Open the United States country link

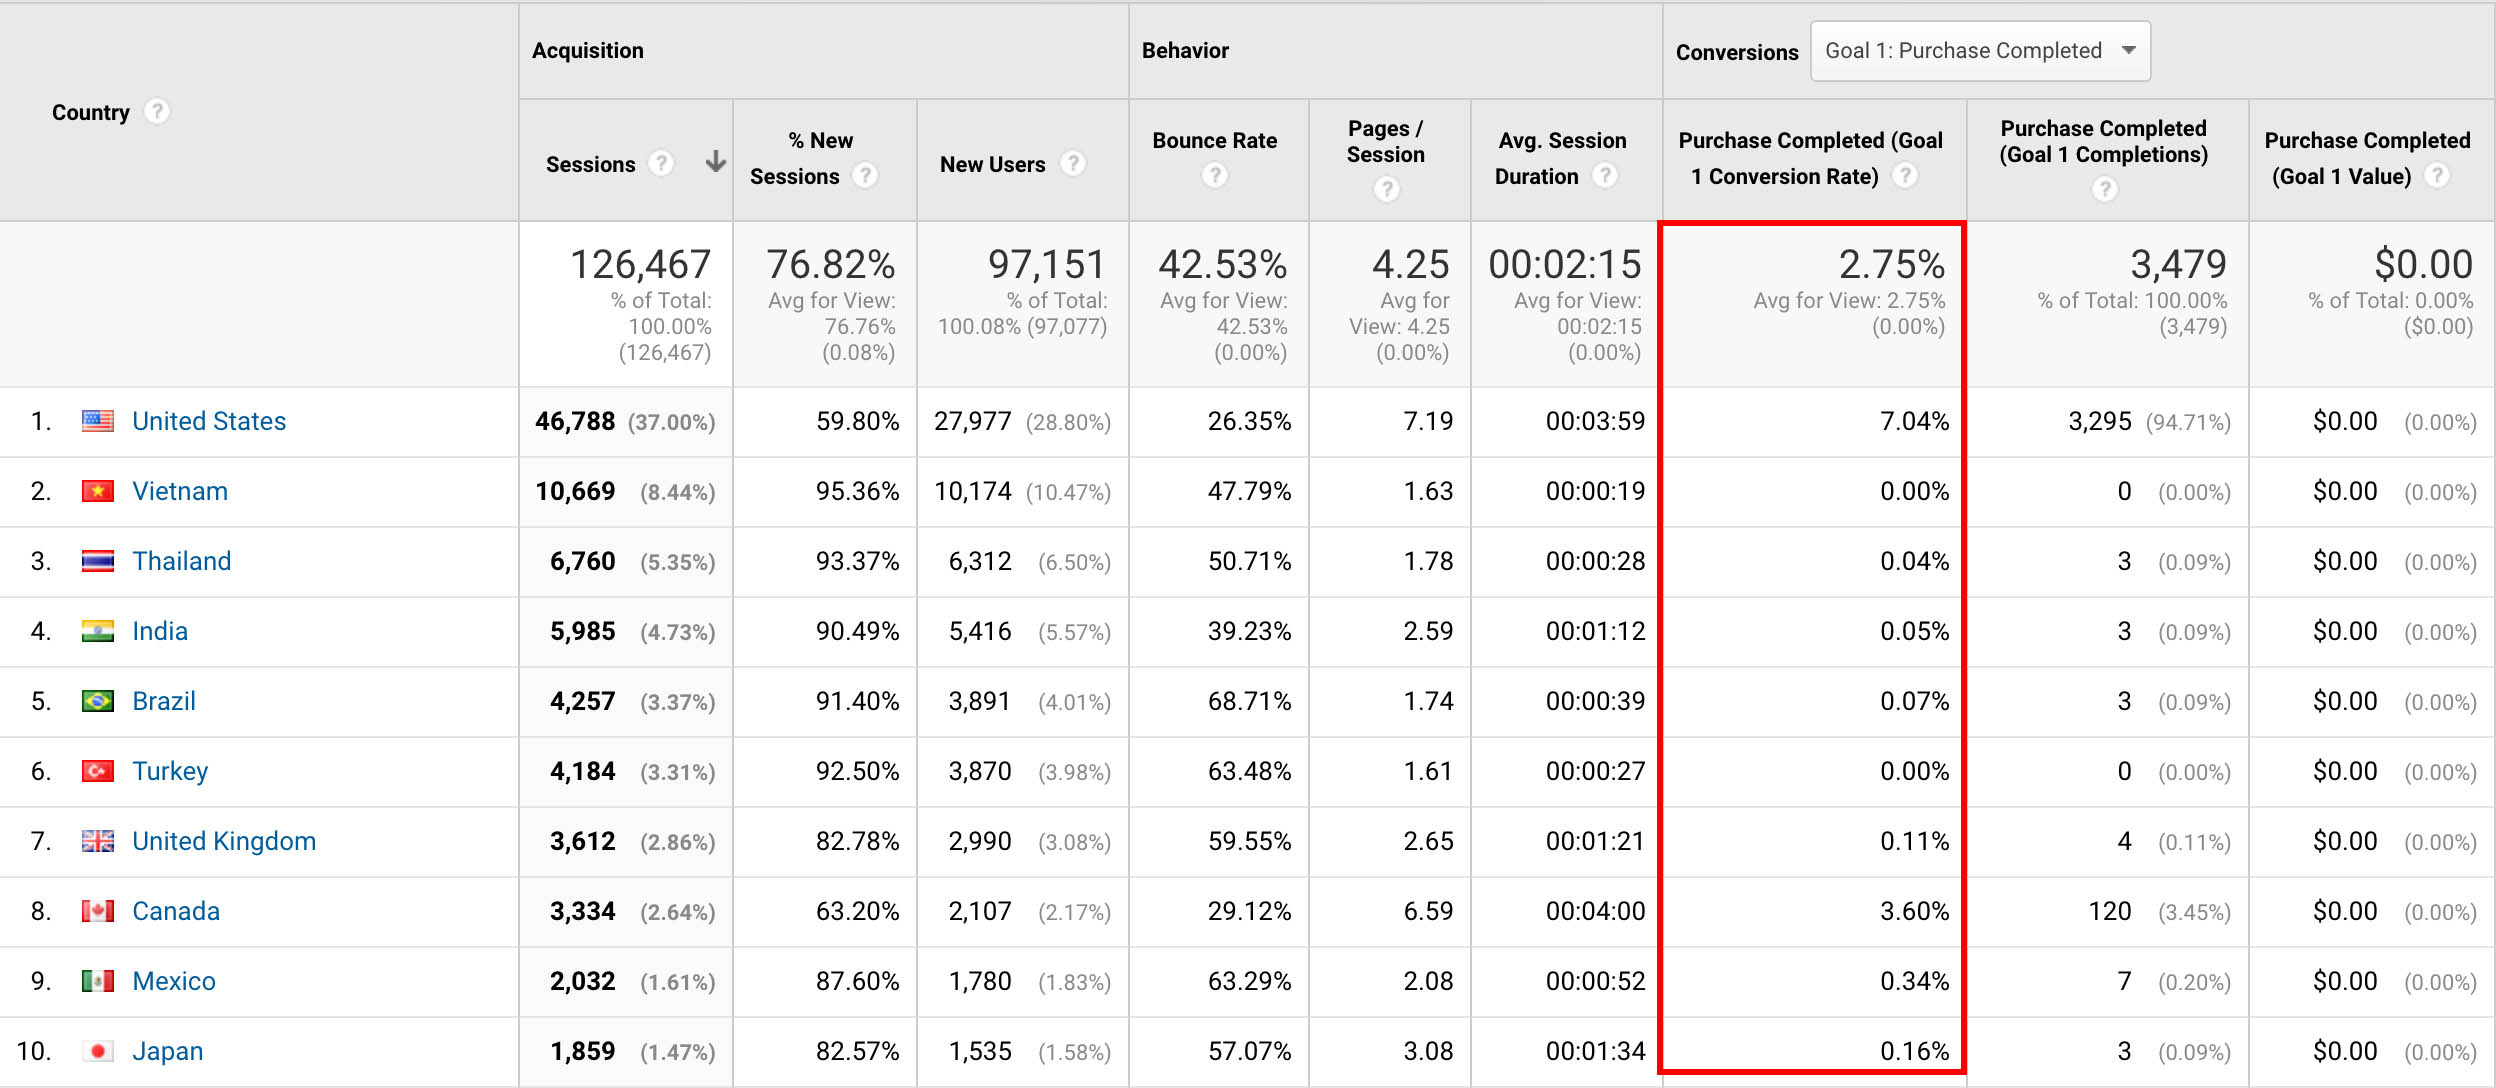[x=209, y=421]
